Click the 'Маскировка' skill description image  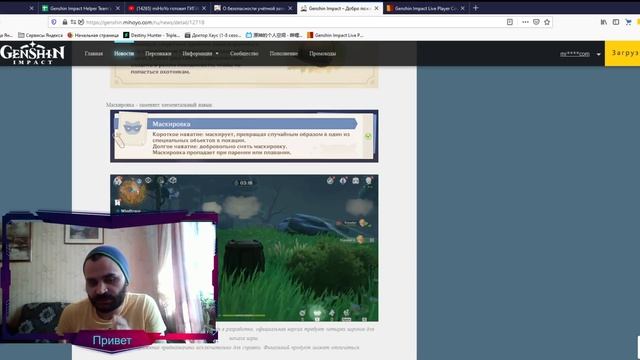click(244, 136)
